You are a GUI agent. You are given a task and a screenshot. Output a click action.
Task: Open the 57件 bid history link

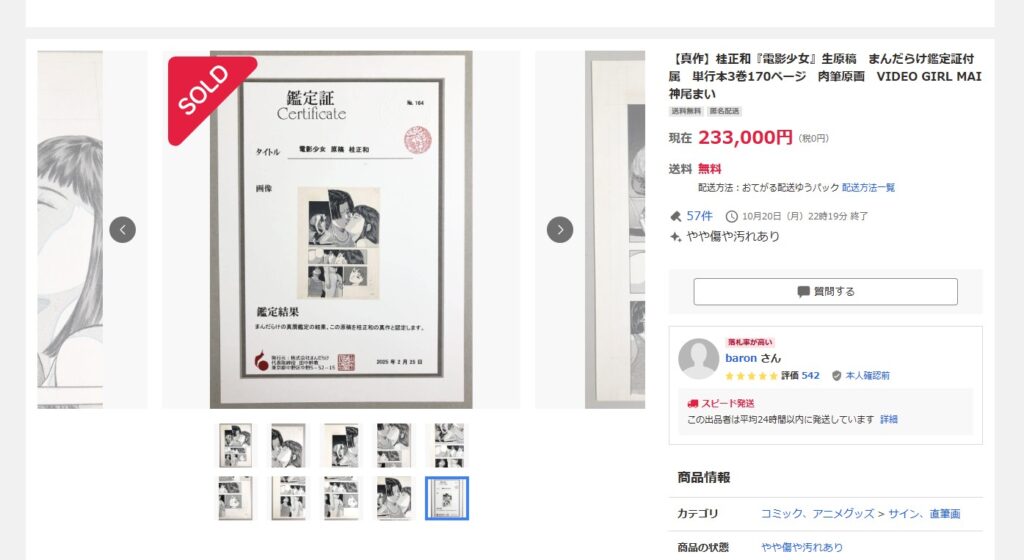[x=699, y=216]
